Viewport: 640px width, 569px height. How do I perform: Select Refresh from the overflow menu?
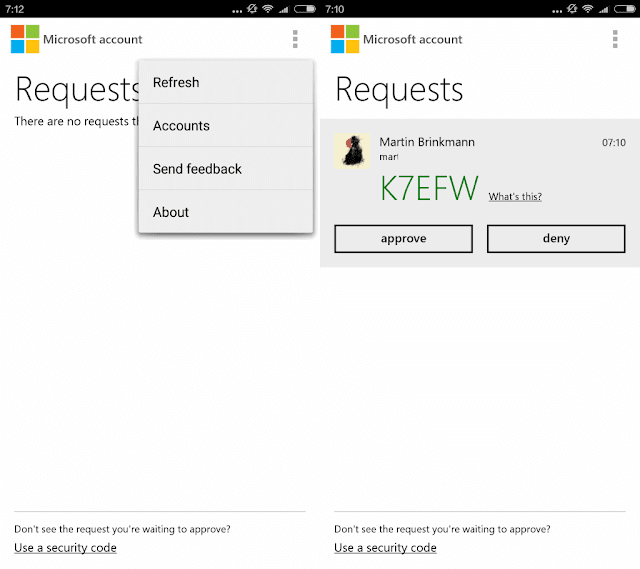226,82
